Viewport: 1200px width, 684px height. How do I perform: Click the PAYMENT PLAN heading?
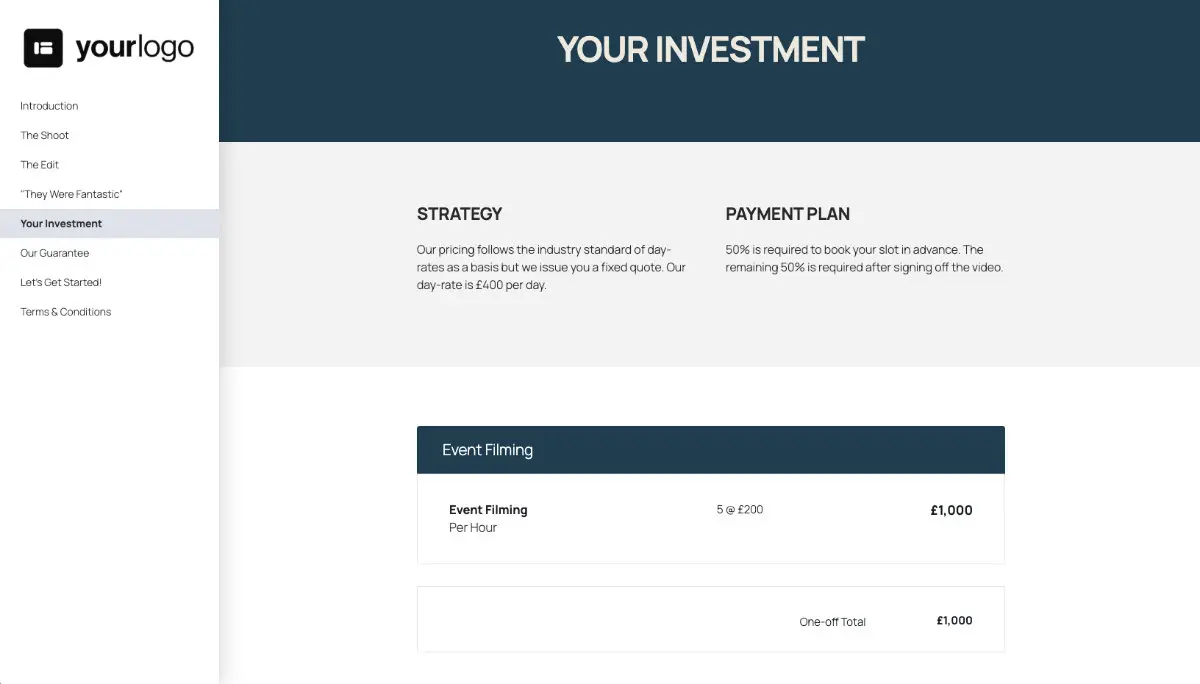(x=788, y=214)
